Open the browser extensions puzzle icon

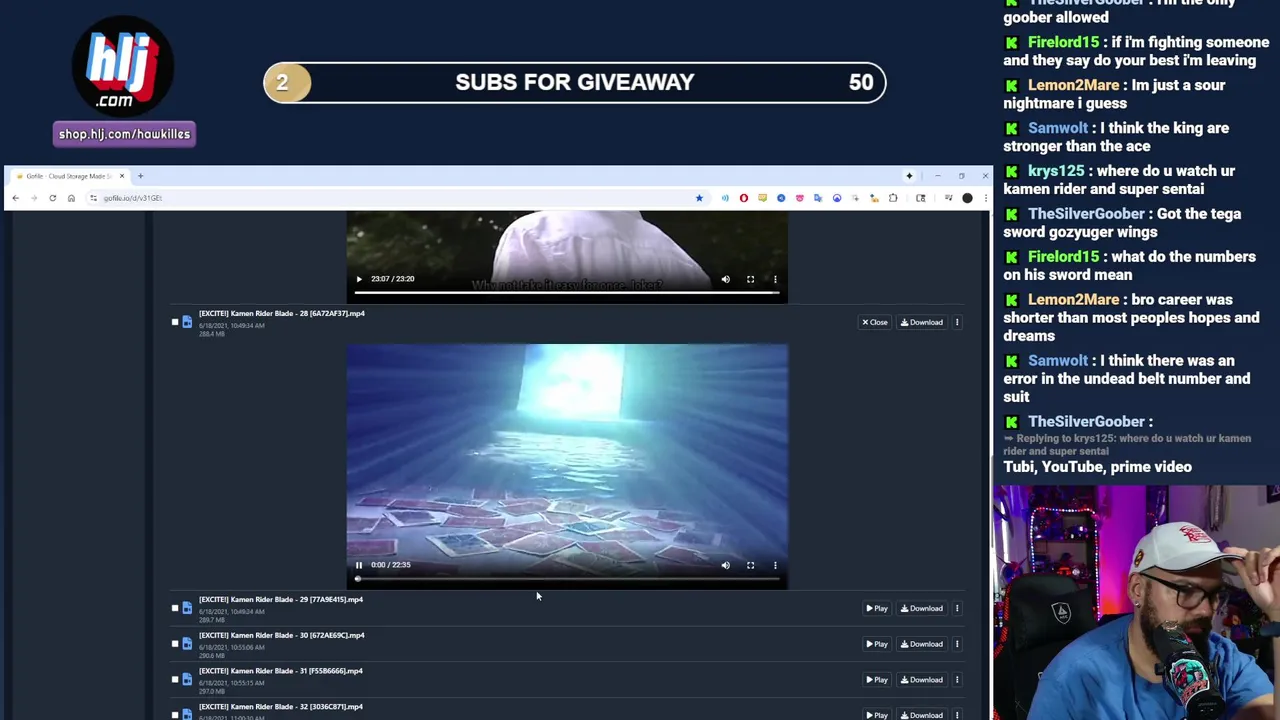pyautogui.click(x=893, y=198)
